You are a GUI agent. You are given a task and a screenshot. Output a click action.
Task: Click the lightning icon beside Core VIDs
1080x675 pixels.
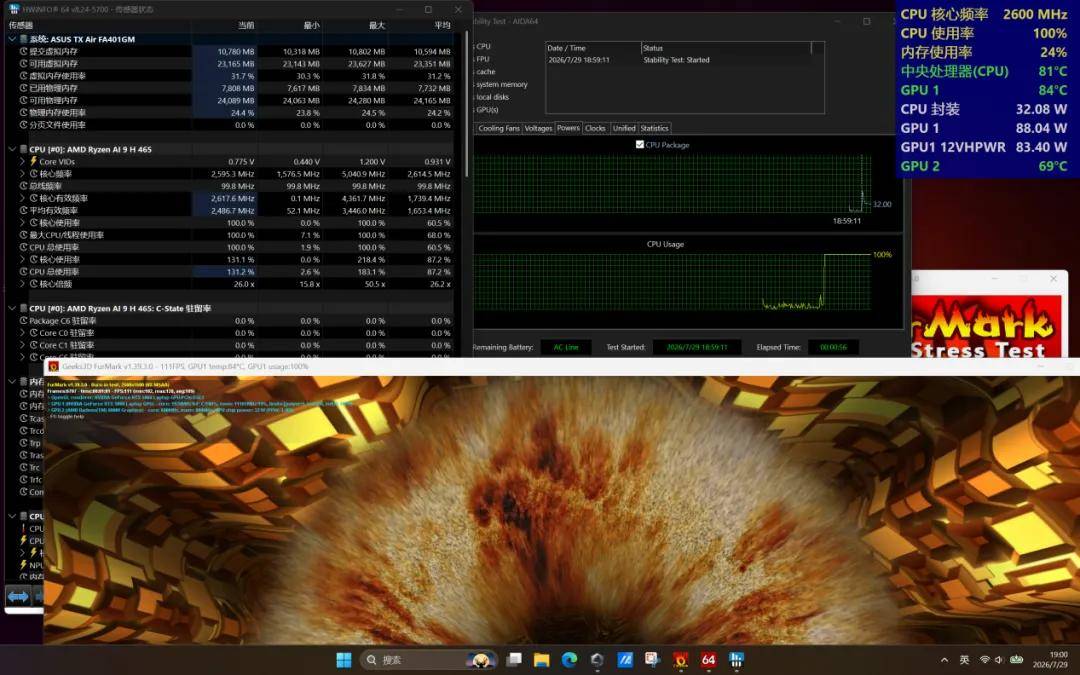33,161
